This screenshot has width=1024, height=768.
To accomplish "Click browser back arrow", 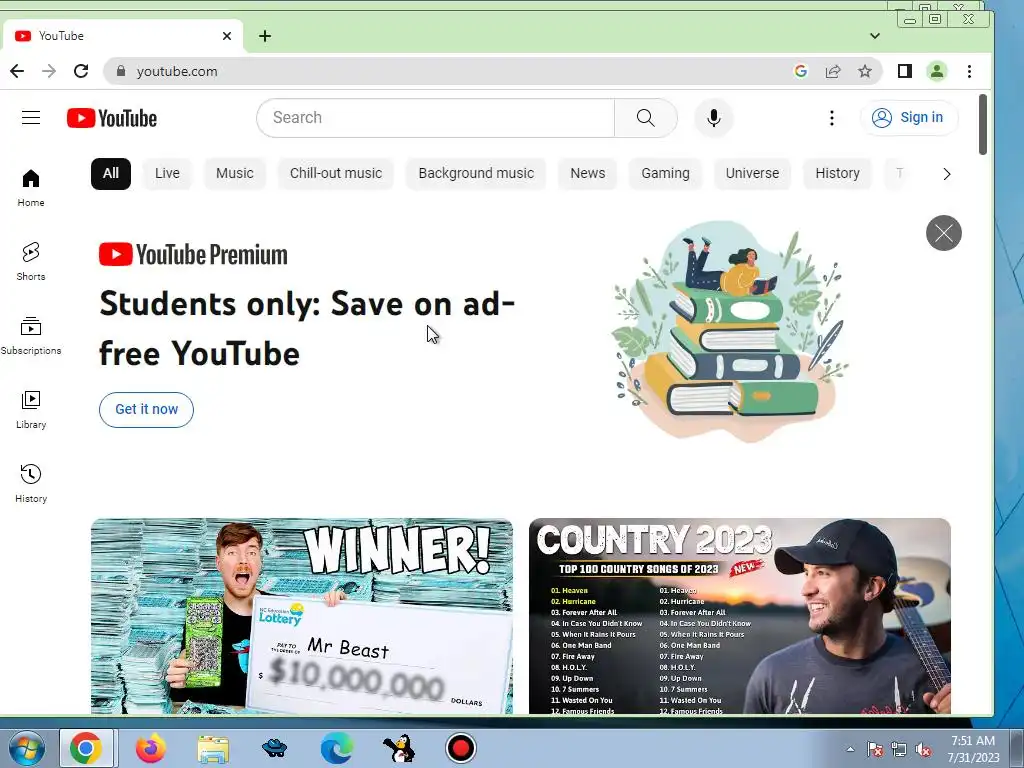I will (x=17, y=71).
